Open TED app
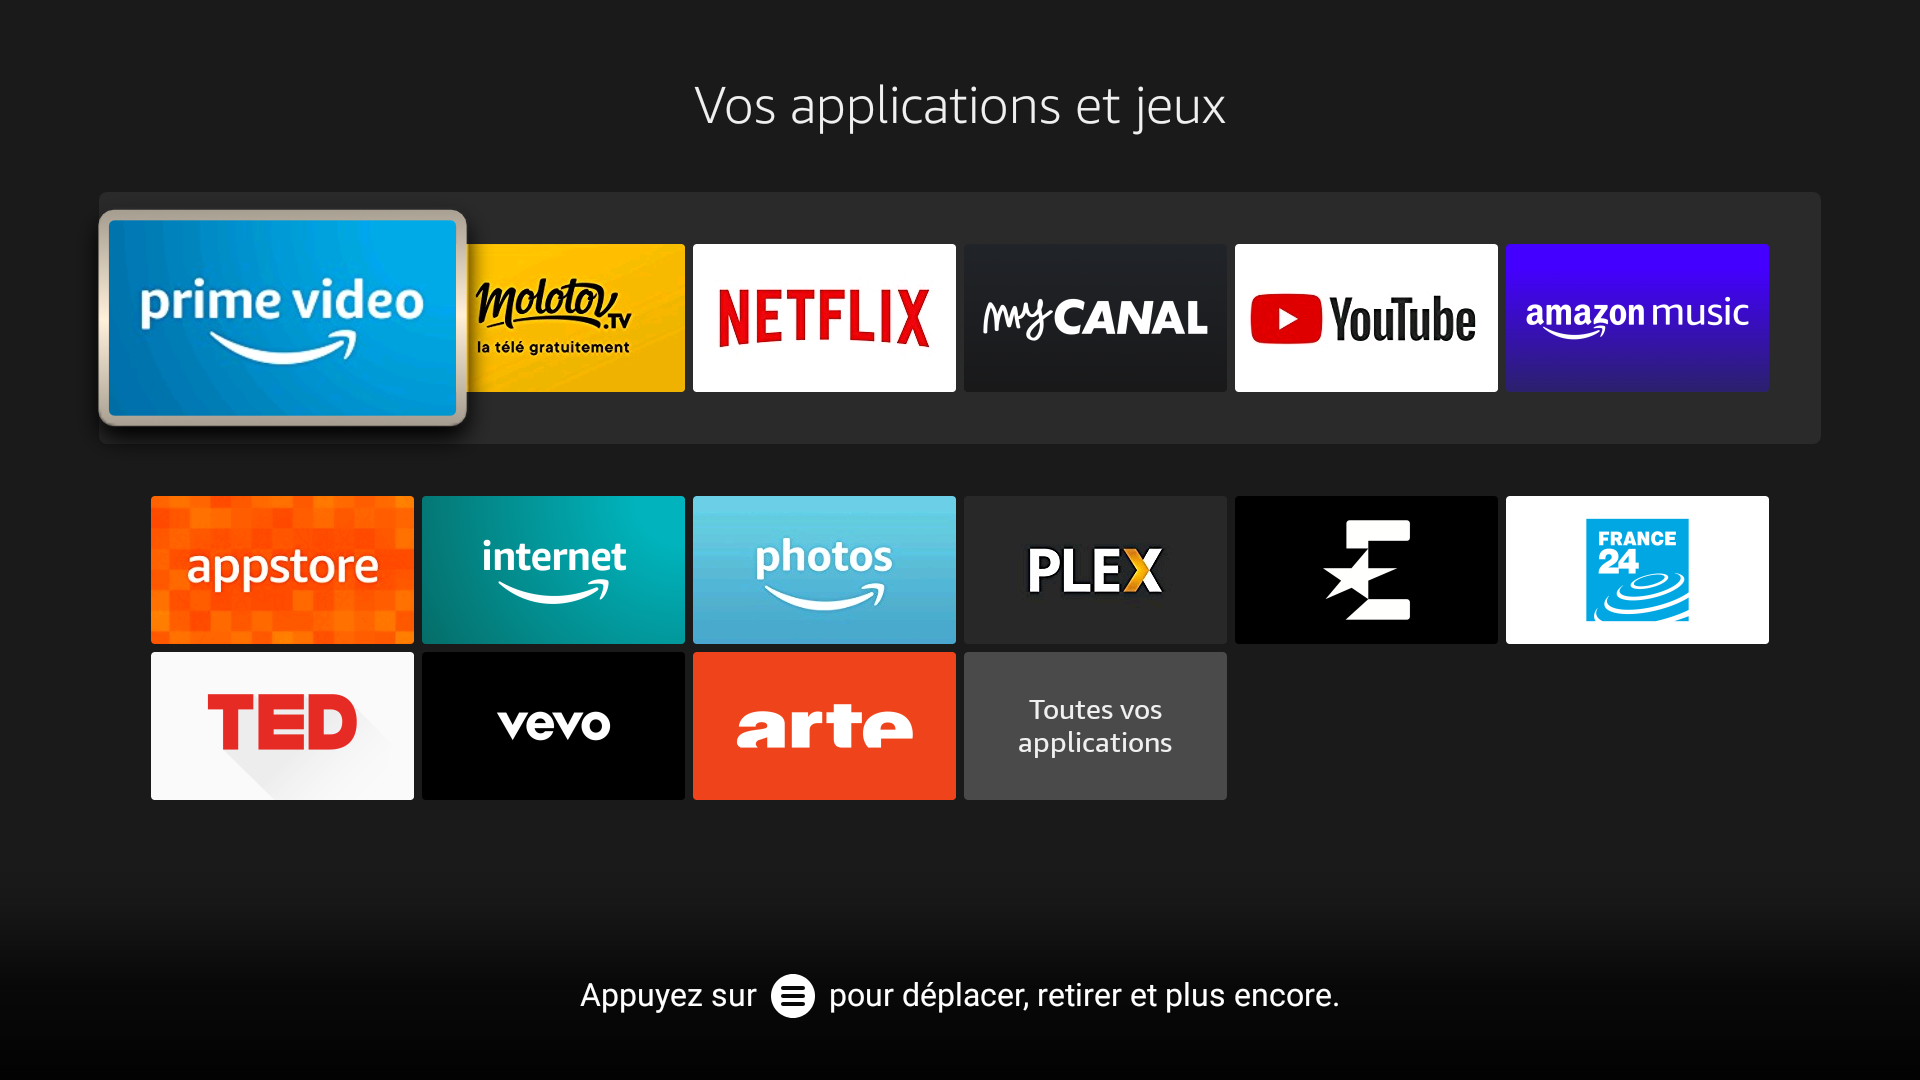Image resolution: width=1920 pixels, height=1080 pixels. [282, 725]
